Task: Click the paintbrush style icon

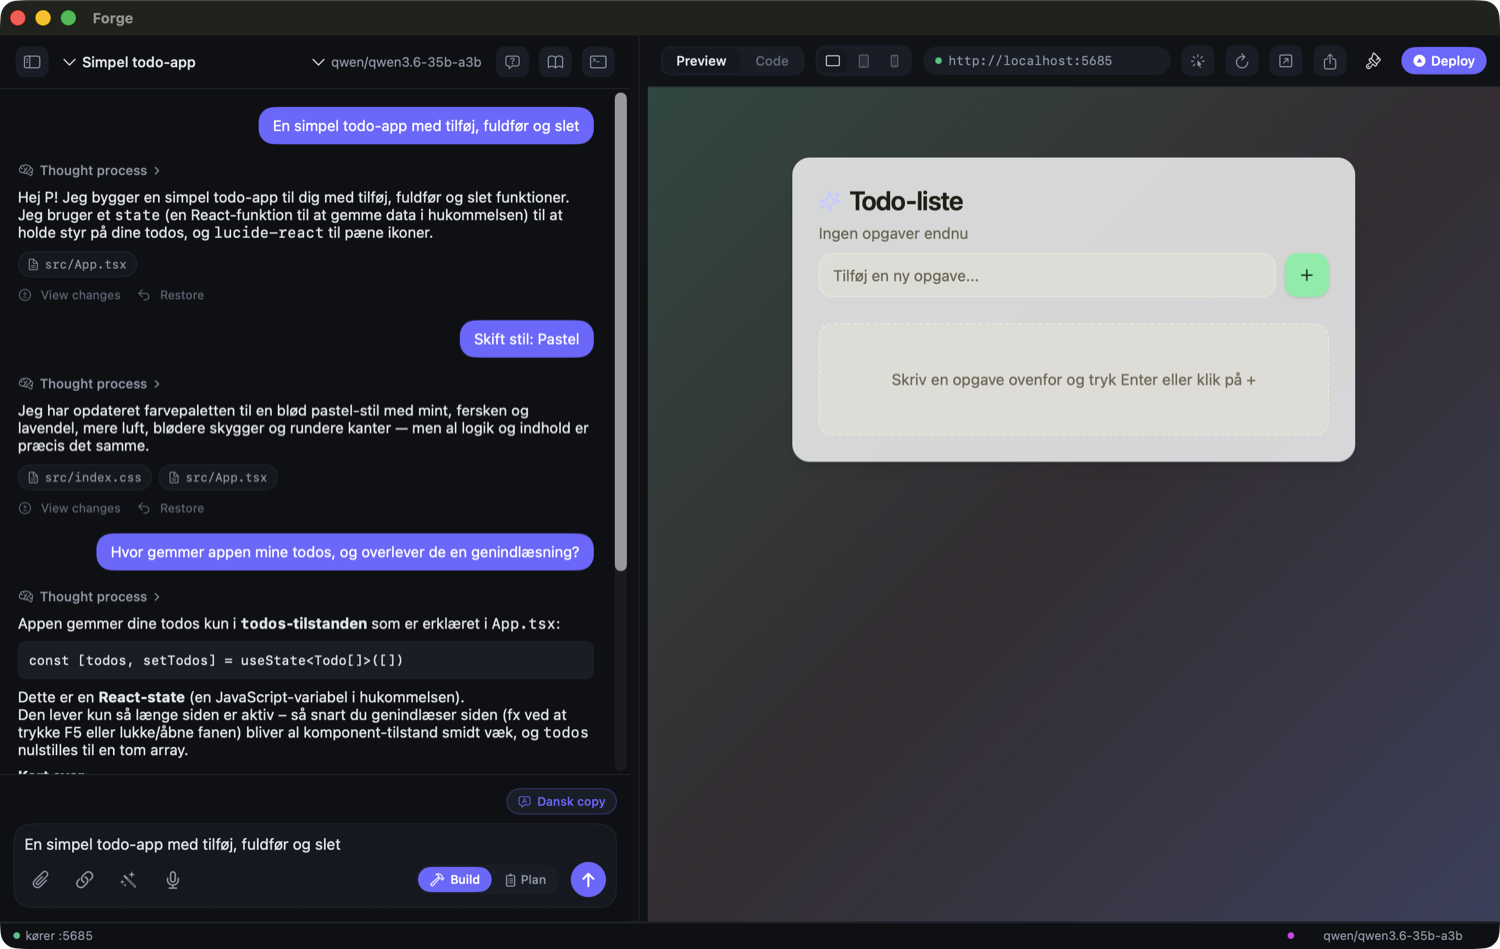Action: coord(1373,61)
